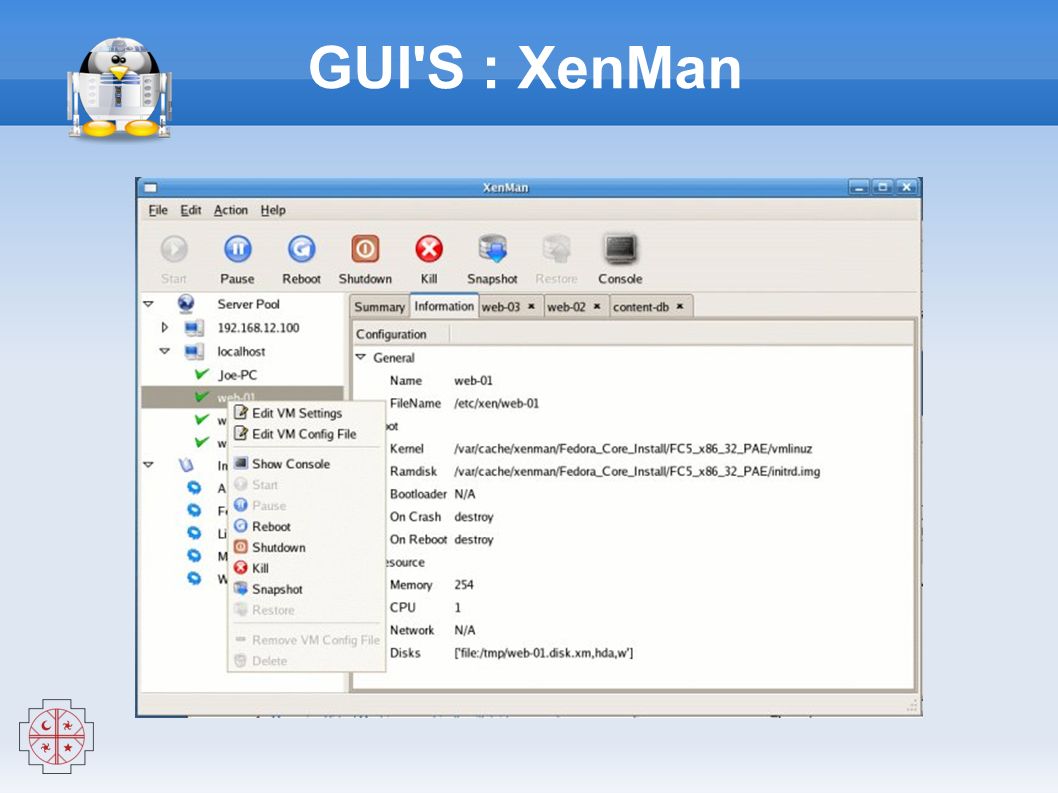
Task: Click the 192.168.12.100 server icon
Action: point(194,328)
